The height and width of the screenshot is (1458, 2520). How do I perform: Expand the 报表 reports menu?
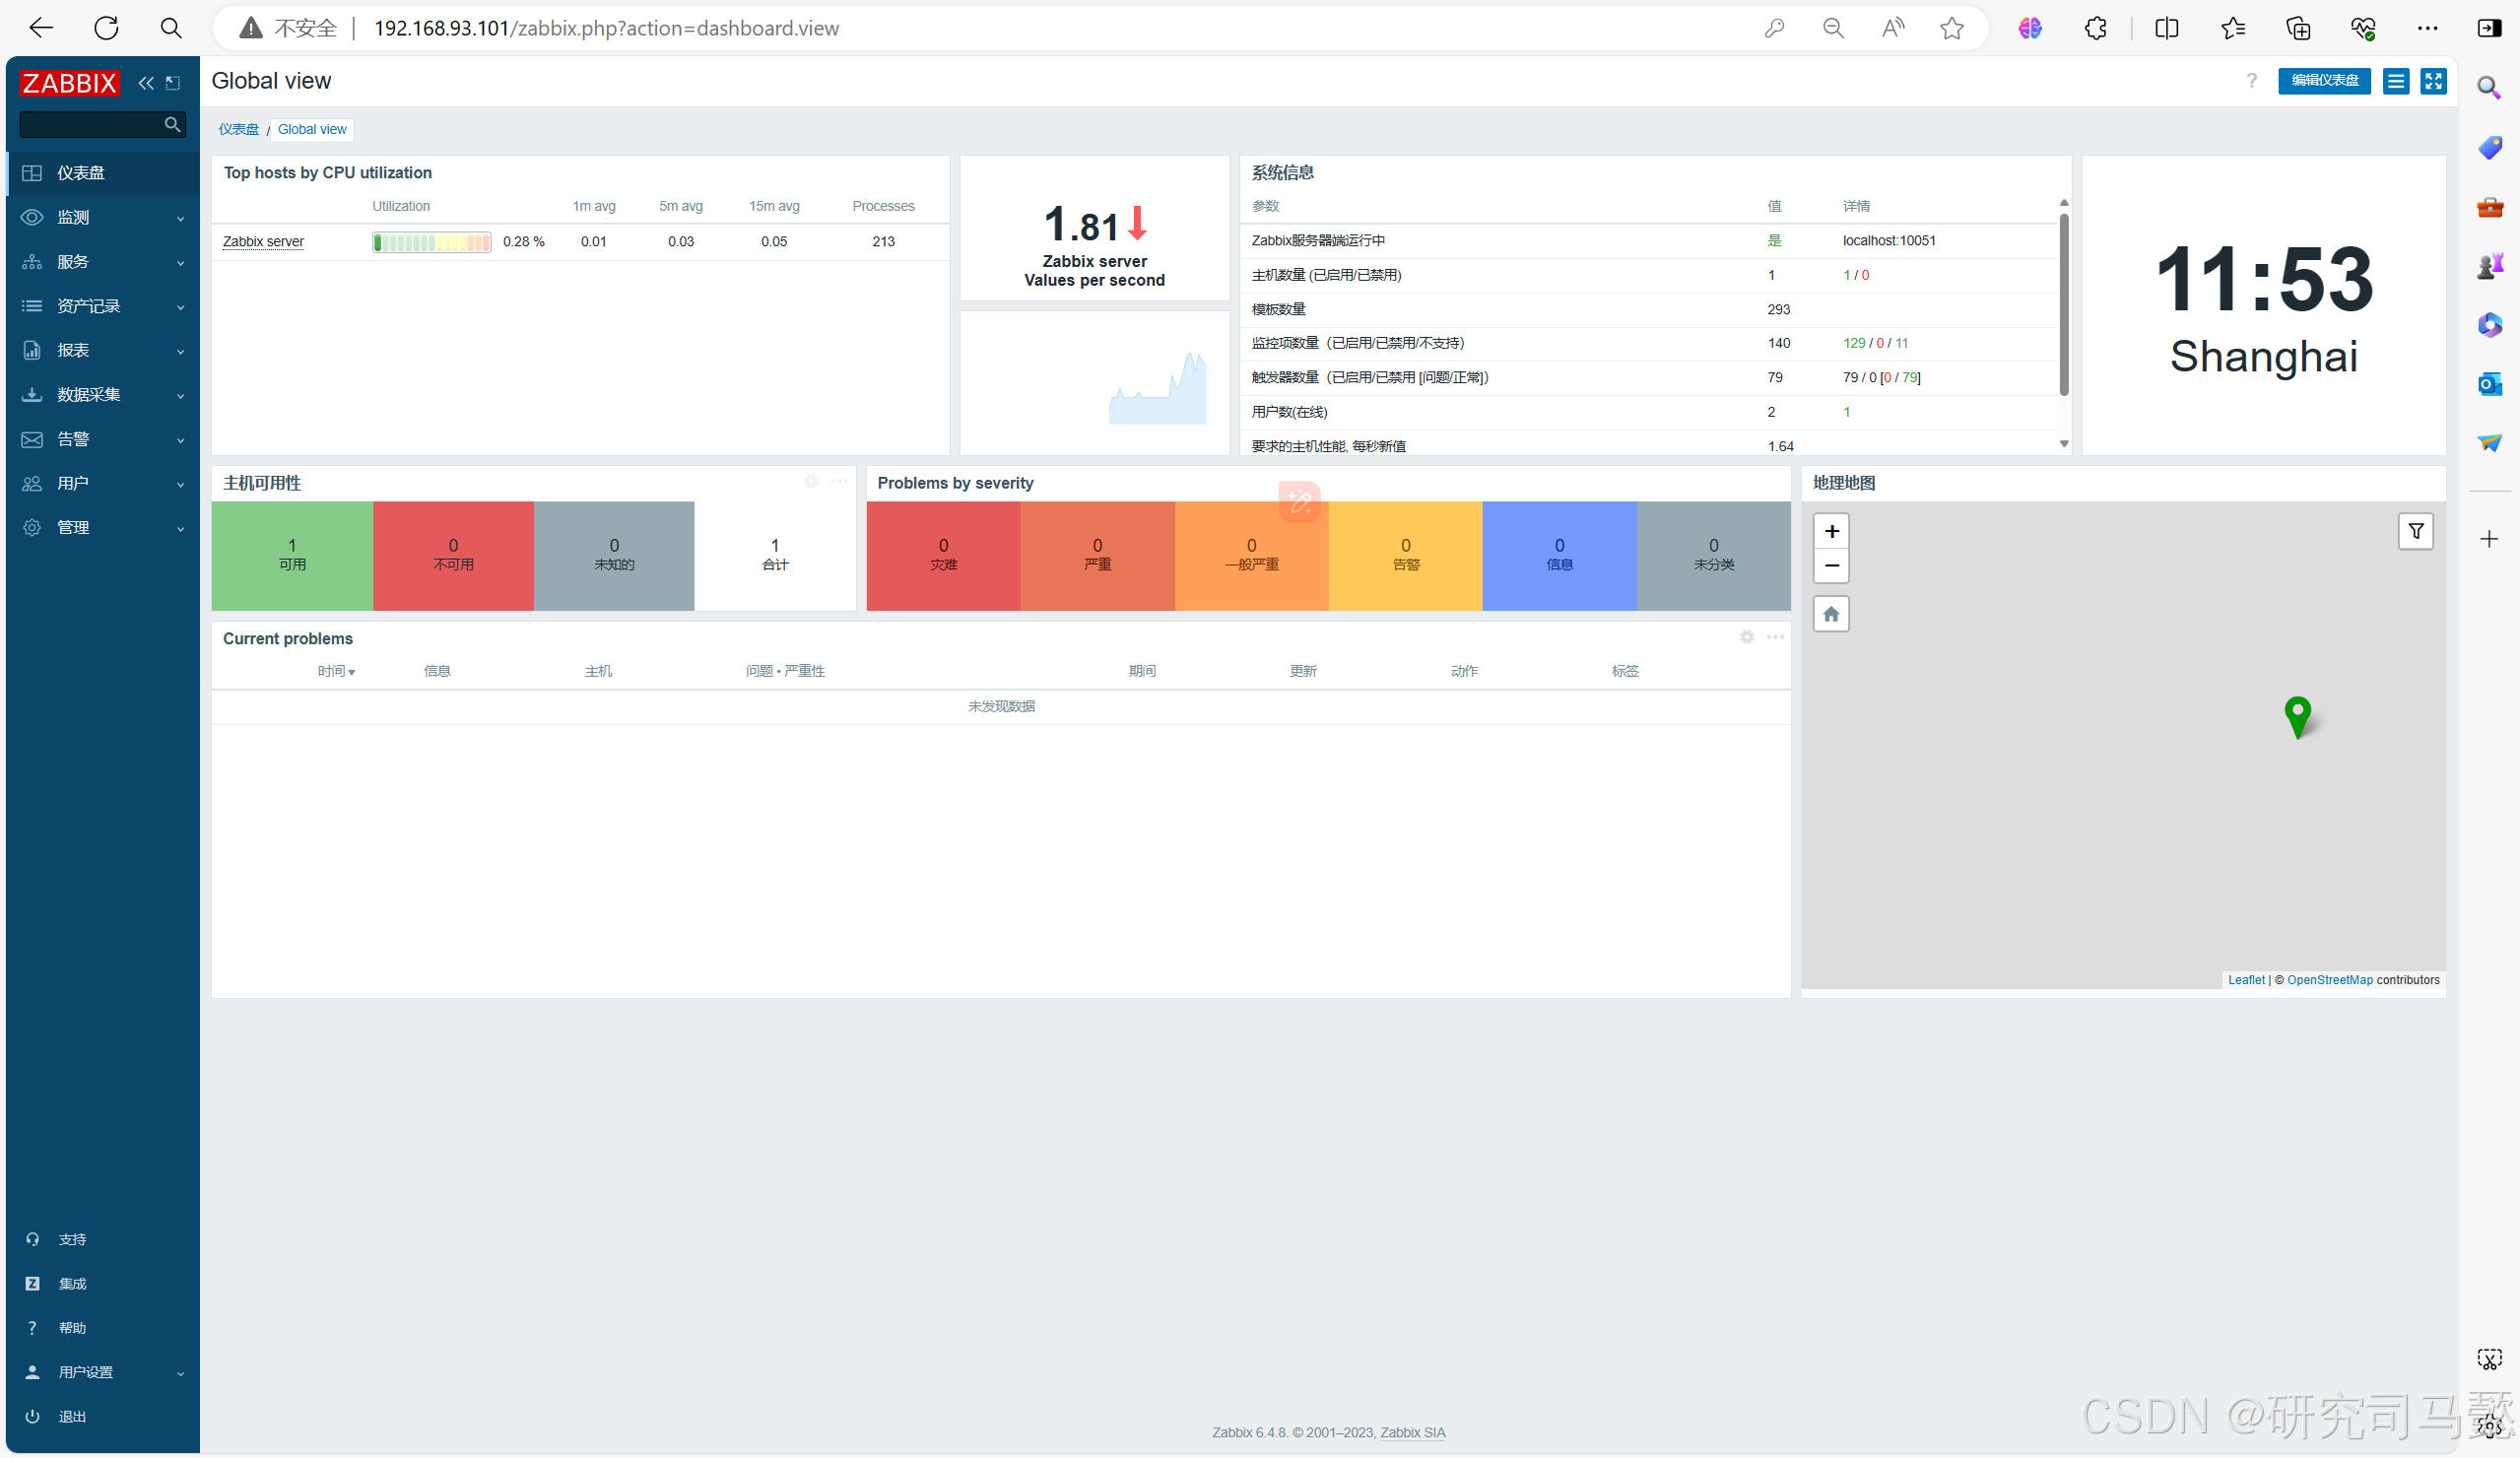tap(103, 350)
